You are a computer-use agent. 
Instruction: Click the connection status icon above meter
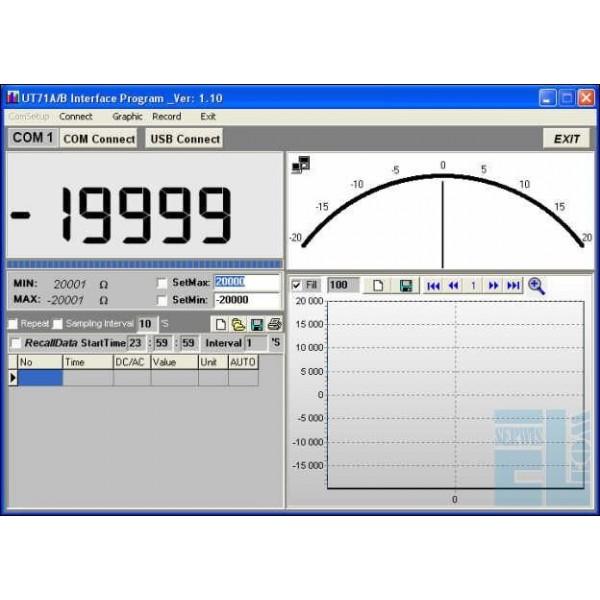click(x=299, y=163)
